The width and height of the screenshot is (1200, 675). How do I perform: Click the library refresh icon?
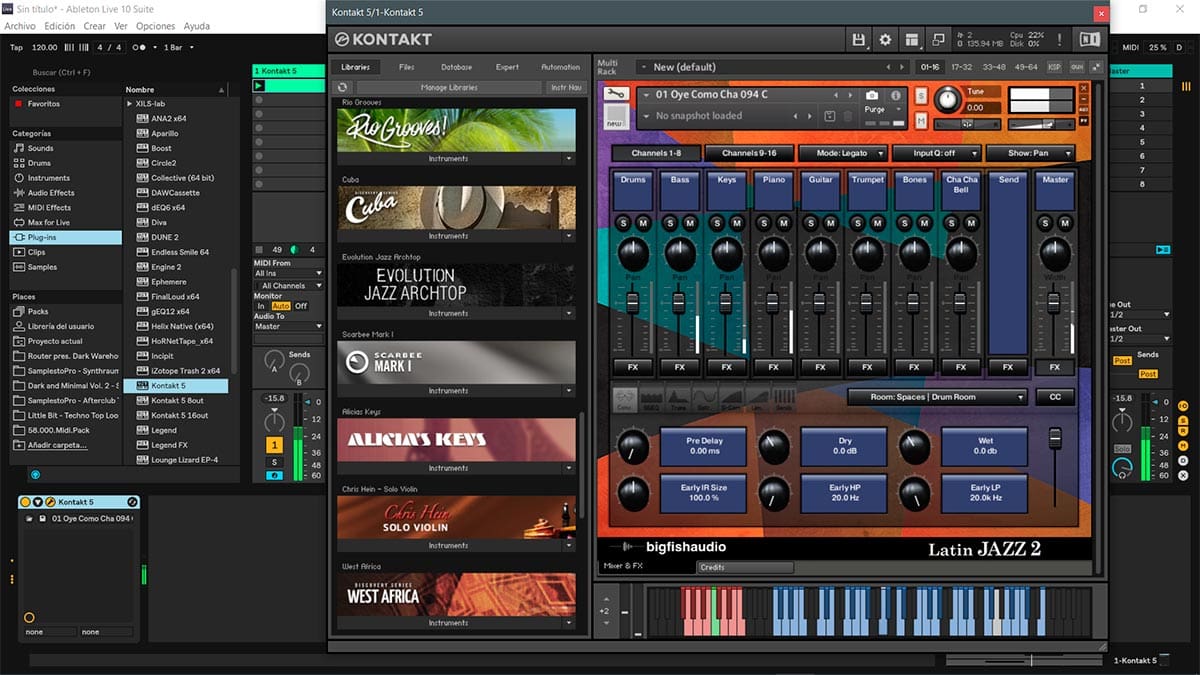[x=344, y=87]
